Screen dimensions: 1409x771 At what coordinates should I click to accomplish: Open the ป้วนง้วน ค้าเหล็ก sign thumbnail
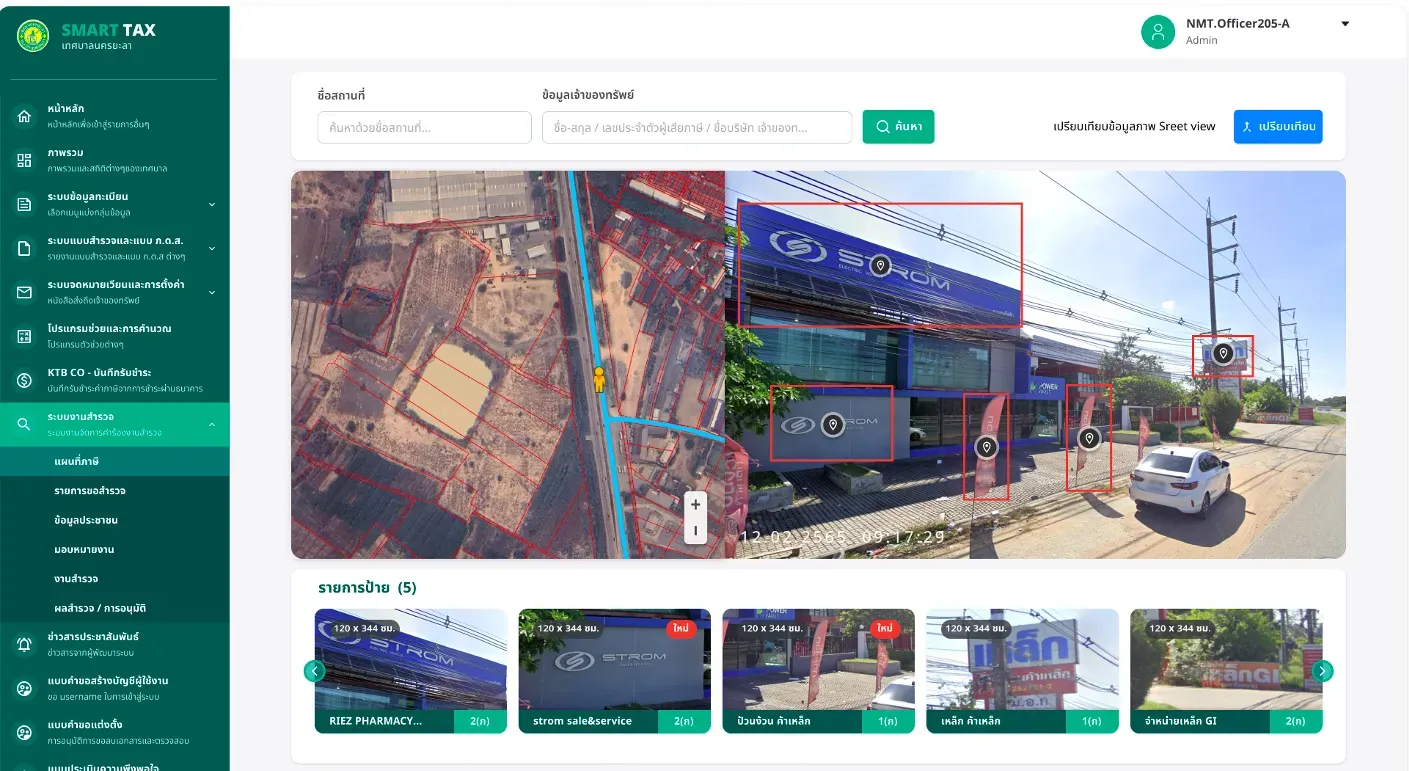point(819,671)
